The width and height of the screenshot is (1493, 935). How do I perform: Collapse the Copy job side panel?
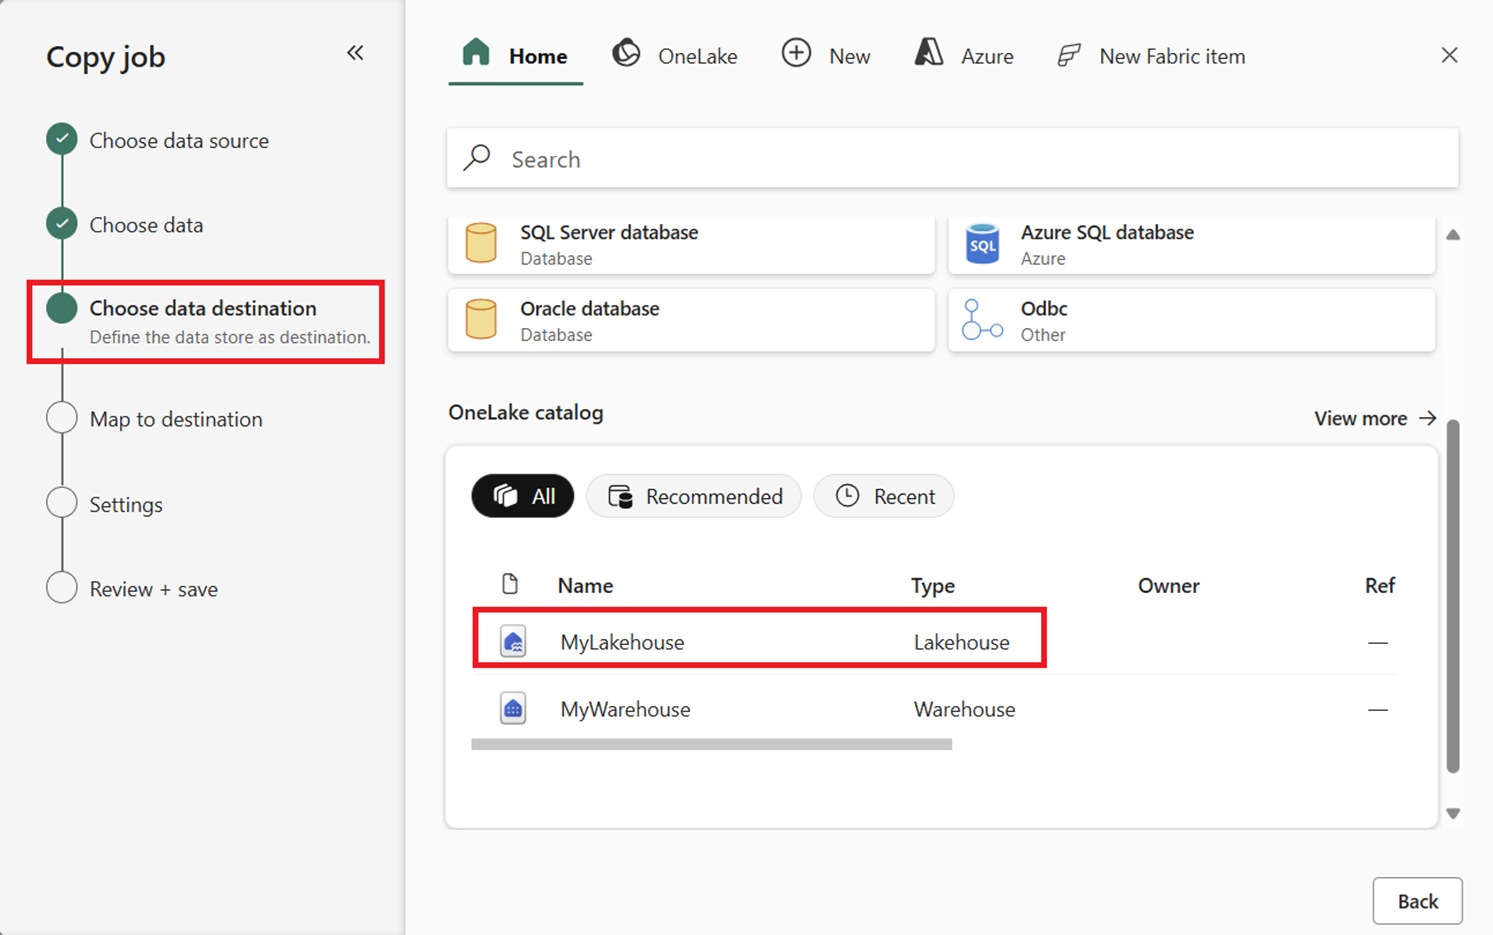355,53
